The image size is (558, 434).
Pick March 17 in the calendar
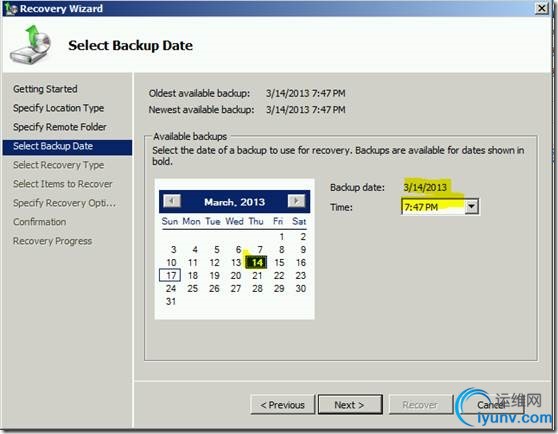170,275
